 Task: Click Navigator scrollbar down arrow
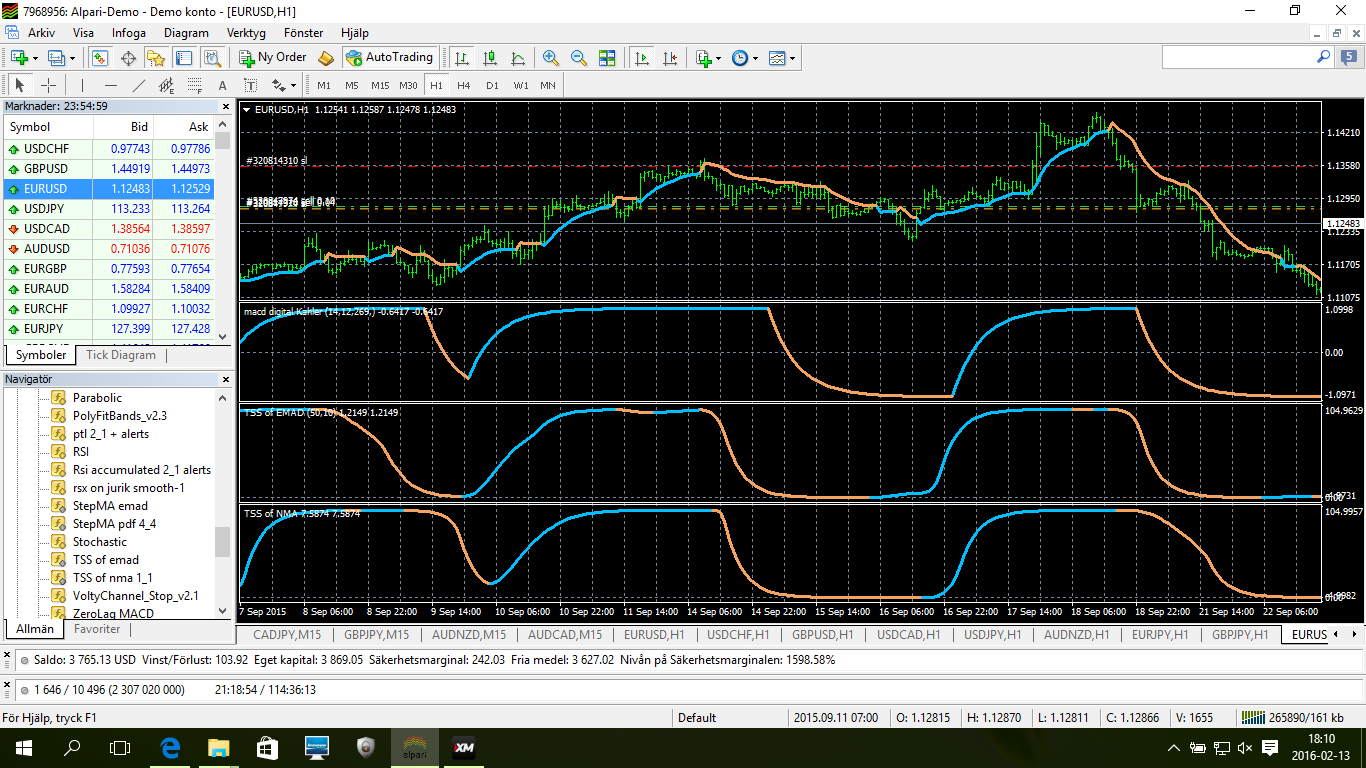coord(222,610)
